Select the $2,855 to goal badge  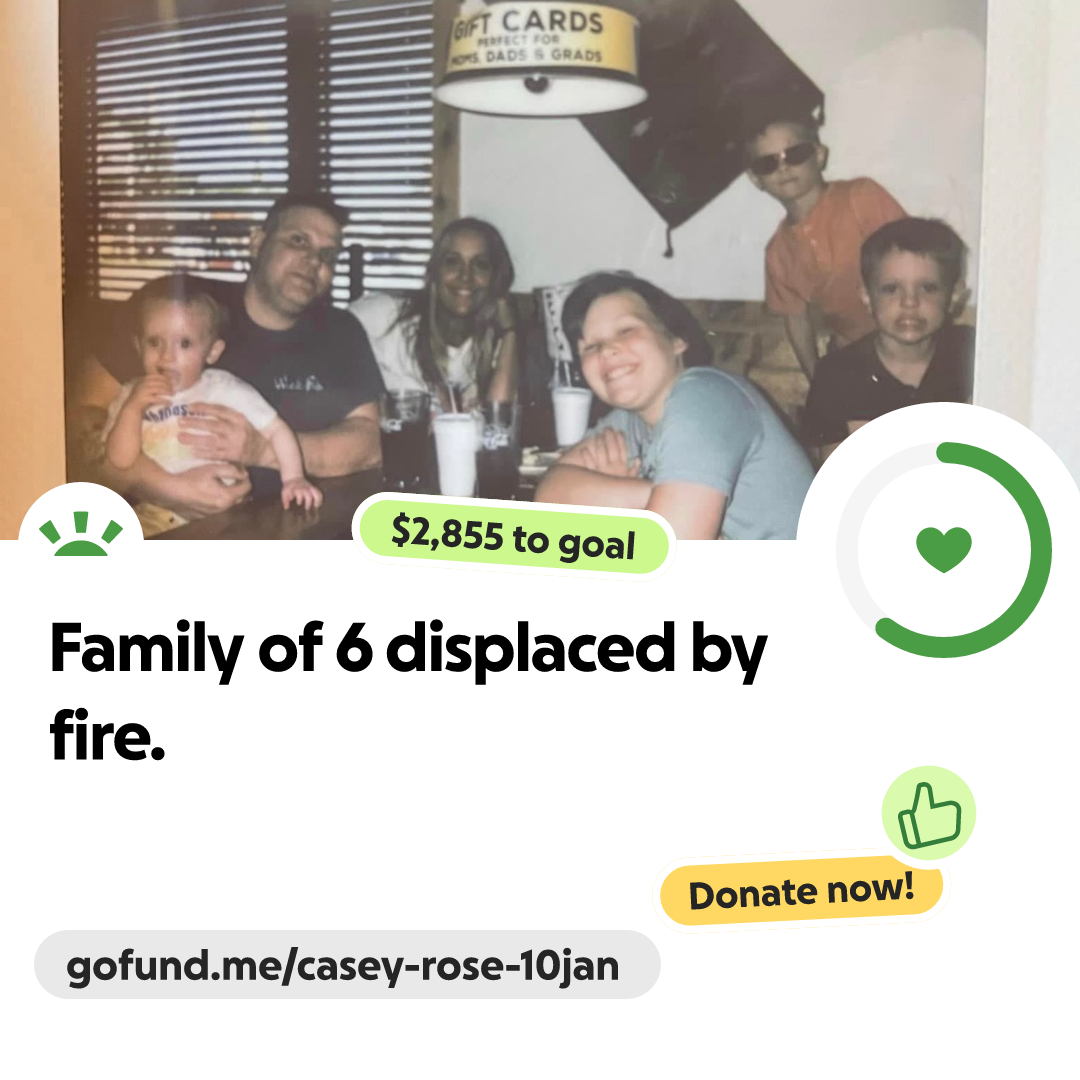coord(513,537)
